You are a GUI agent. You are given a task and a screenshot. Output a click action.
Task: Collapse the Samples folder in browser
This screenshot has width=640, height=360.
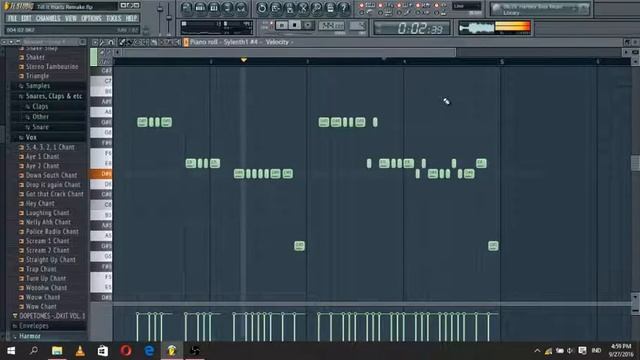coord(38,86)
